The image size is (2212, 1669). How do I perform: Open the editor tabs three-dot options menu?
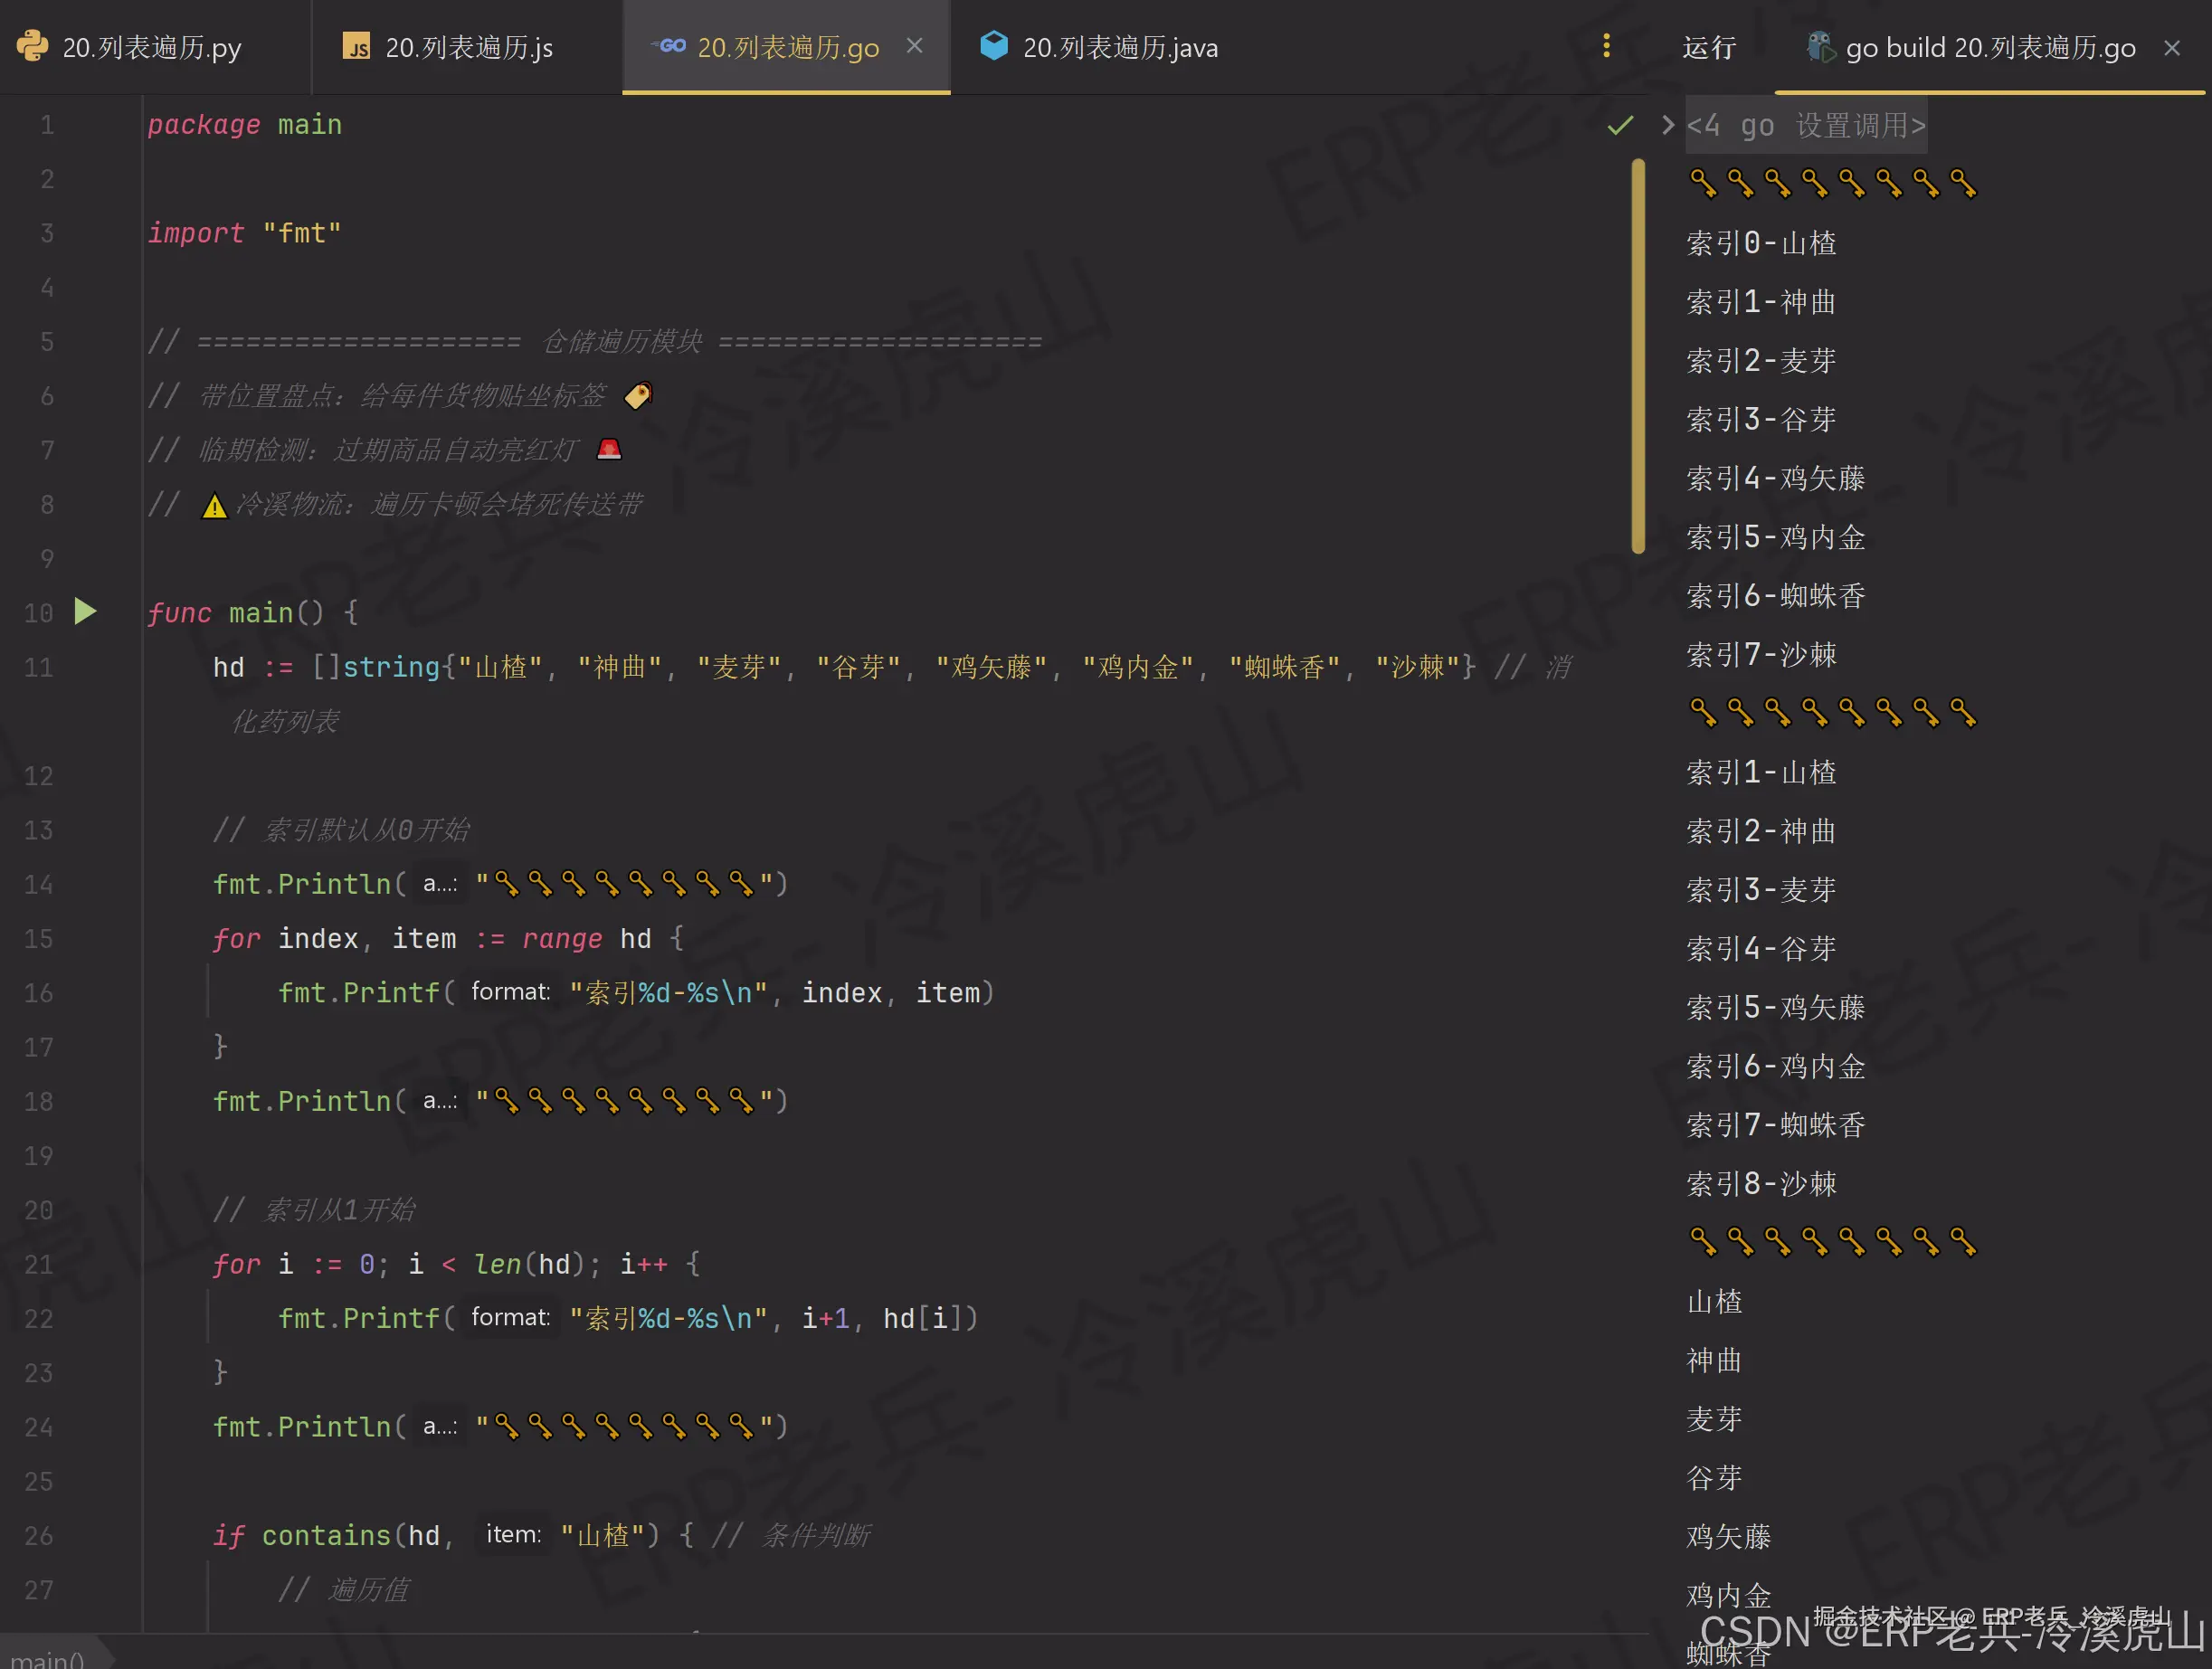point(1606,46)
